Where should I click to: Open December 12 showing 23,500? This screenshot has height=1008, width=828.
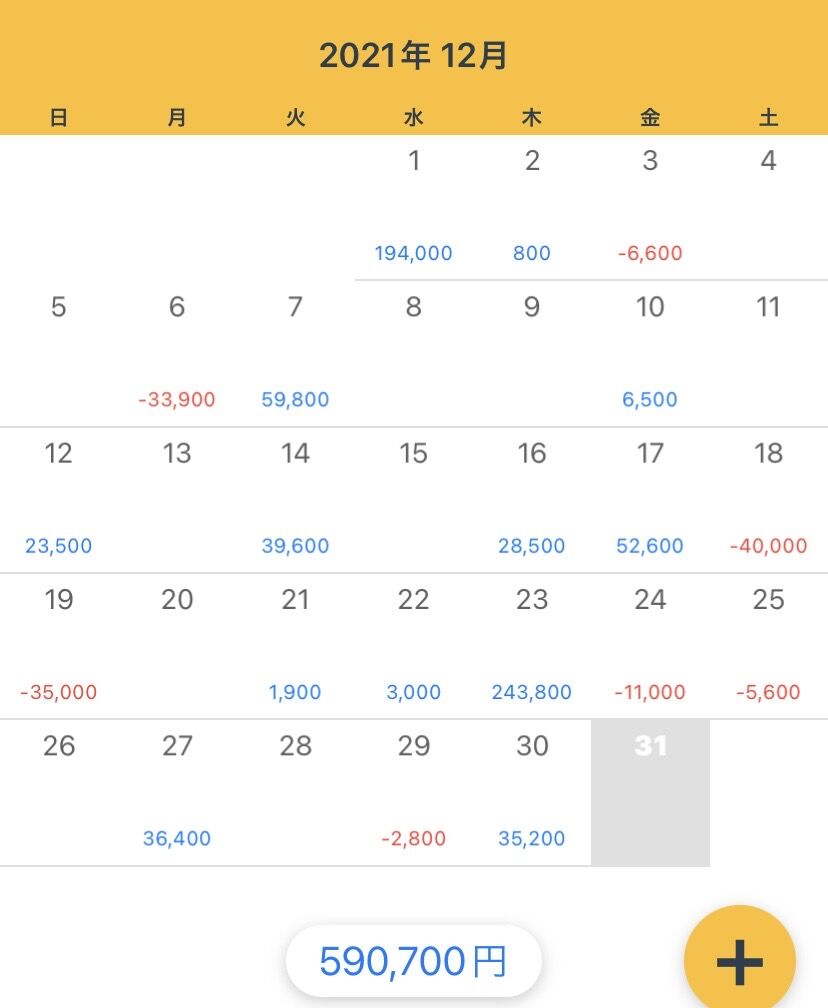pyautogui.click(x=59, y=499)
